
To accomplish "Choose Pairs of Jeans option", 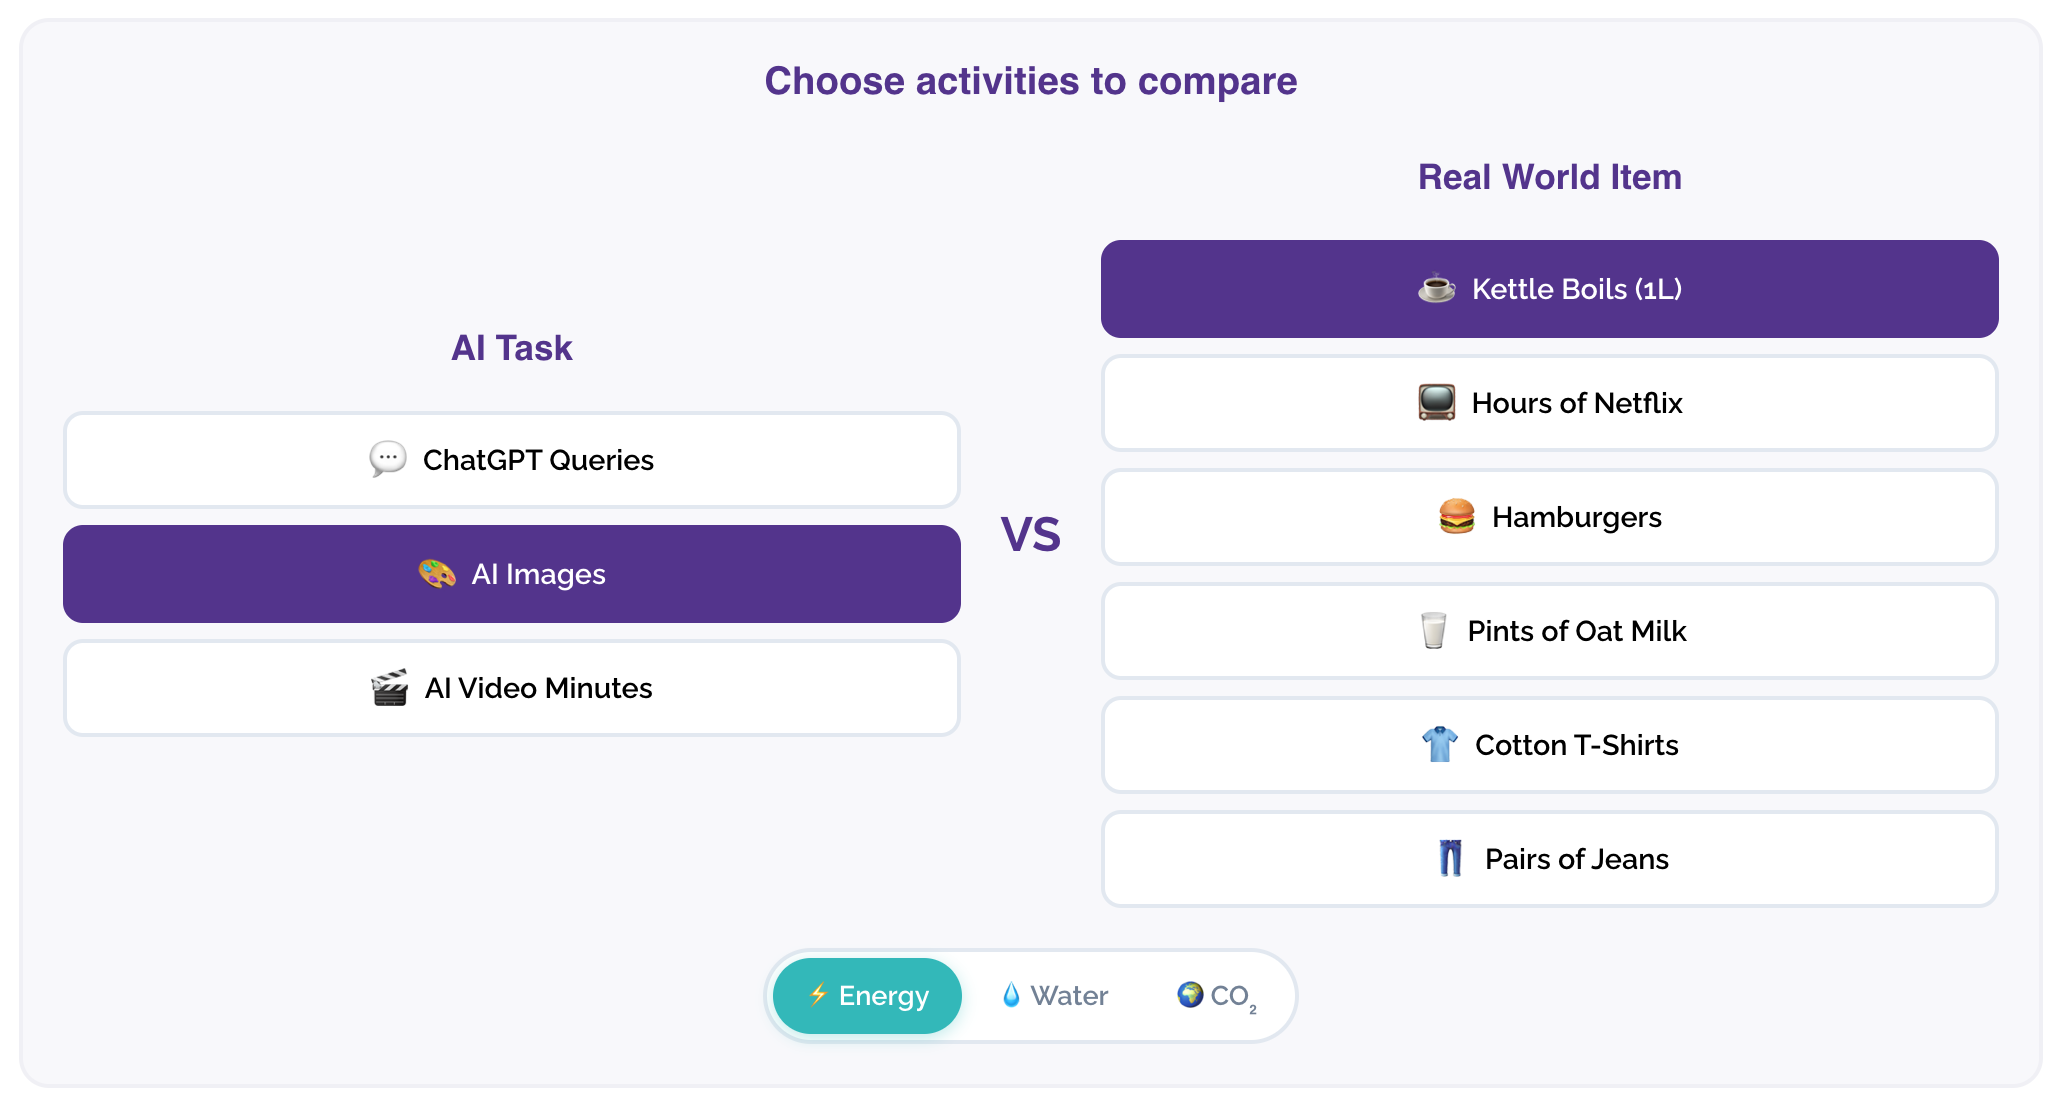I will coord(1550,859).
